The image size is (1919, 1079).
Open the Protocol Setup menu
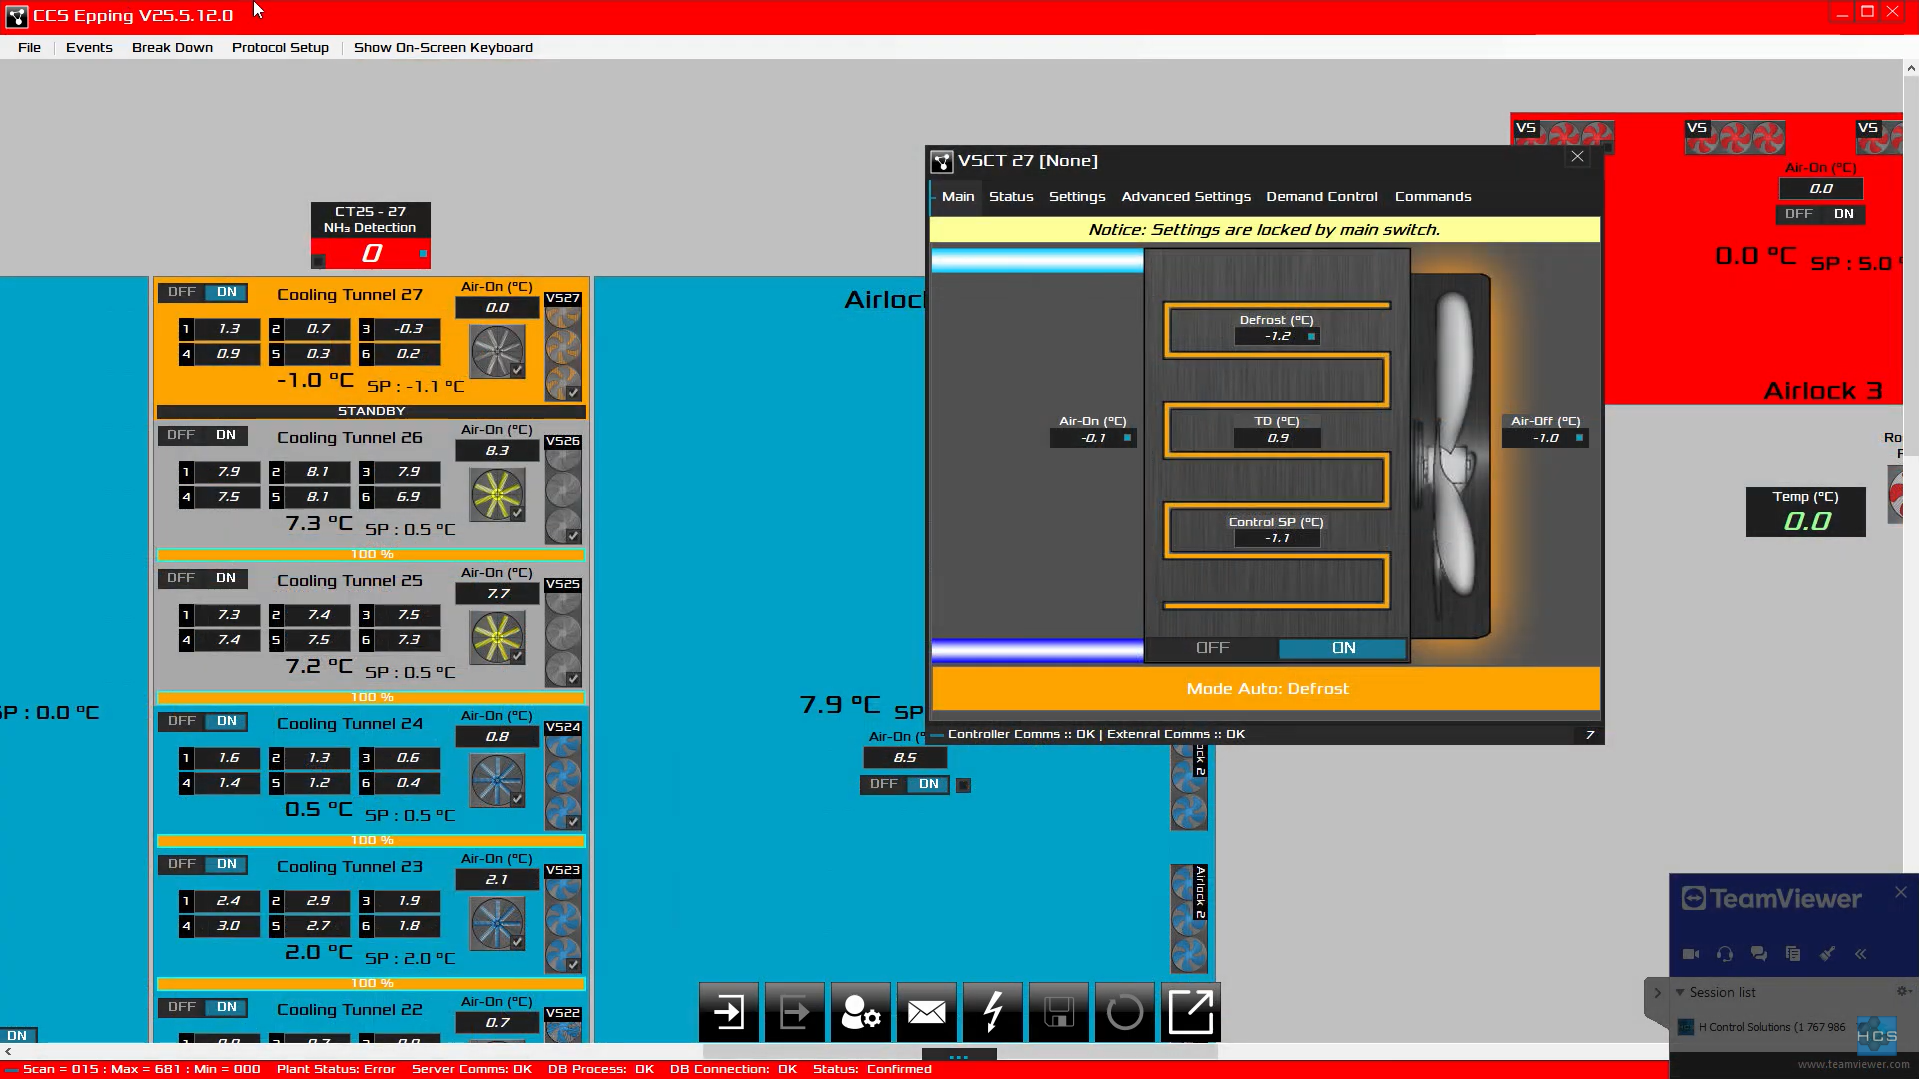pyautogui.click(x=280, y=47)
